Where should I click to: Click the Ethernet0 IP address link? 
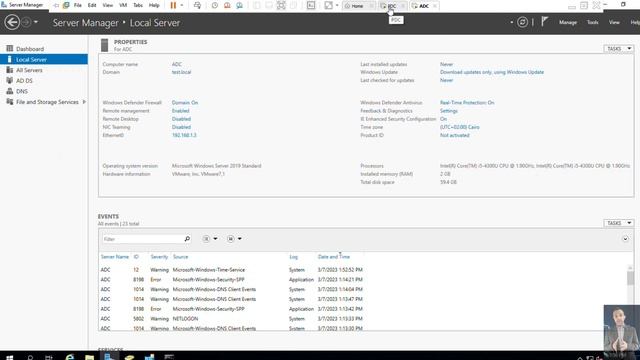click(184, 135)
